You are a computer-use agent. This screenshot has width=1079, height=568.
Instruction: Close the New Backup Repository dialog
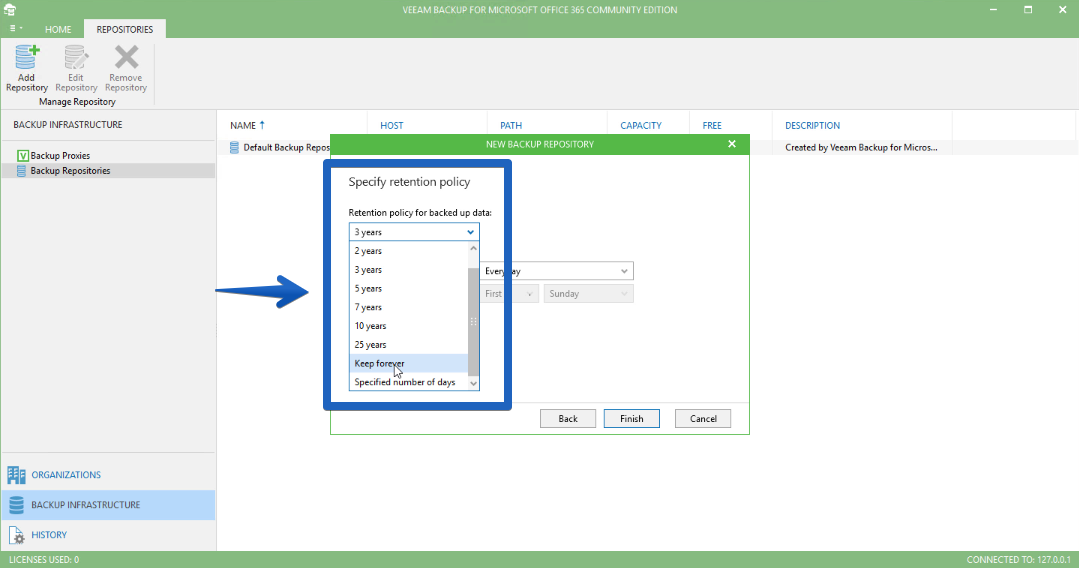731,144
